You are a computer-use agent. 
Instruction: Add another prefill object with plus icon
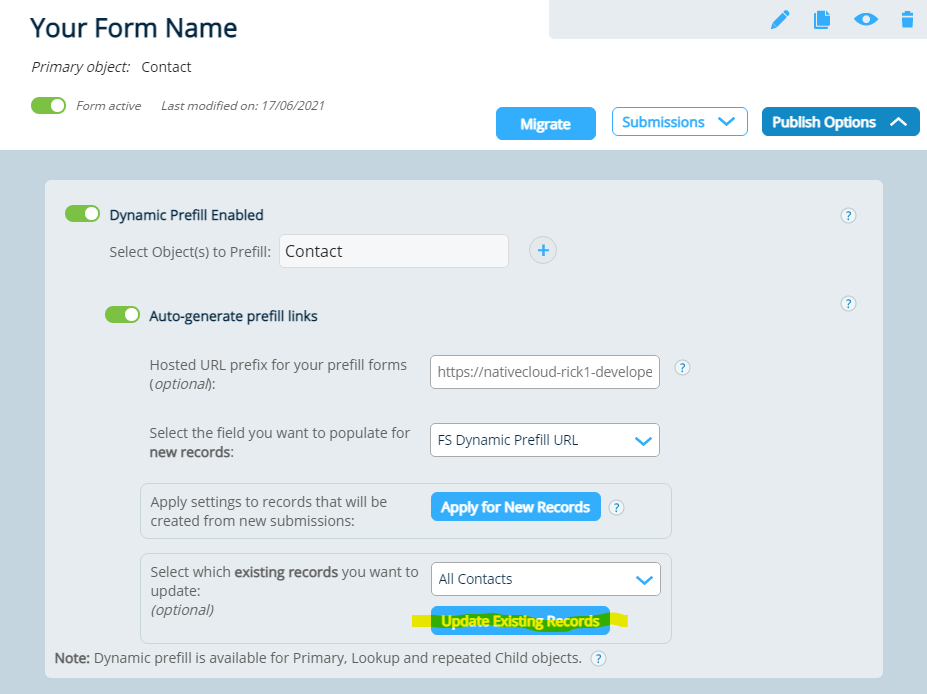pyautogui.click(x=543, y=251)
